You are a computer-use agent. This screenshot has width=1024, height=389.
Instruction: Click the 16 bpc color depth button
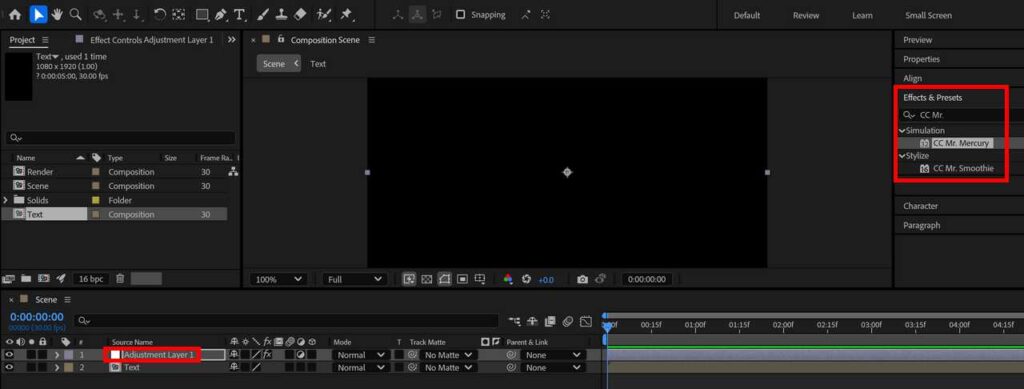(91, 279)
